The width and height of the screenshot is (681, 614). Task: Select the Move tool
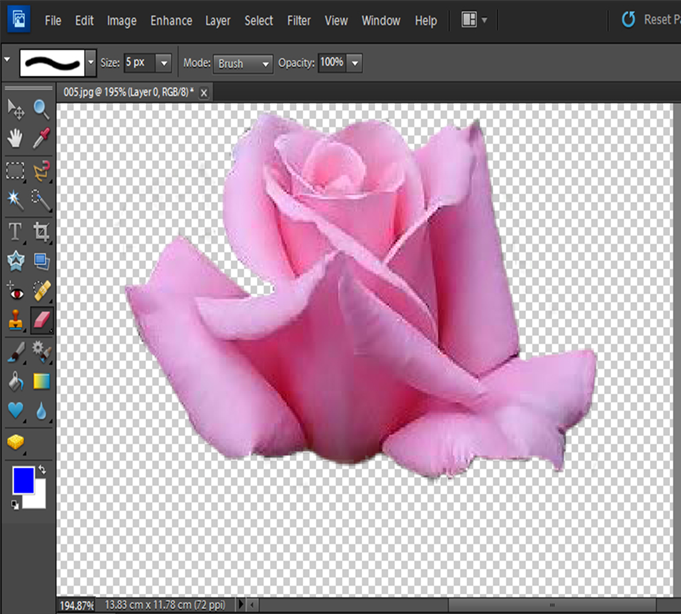point(16,109)
